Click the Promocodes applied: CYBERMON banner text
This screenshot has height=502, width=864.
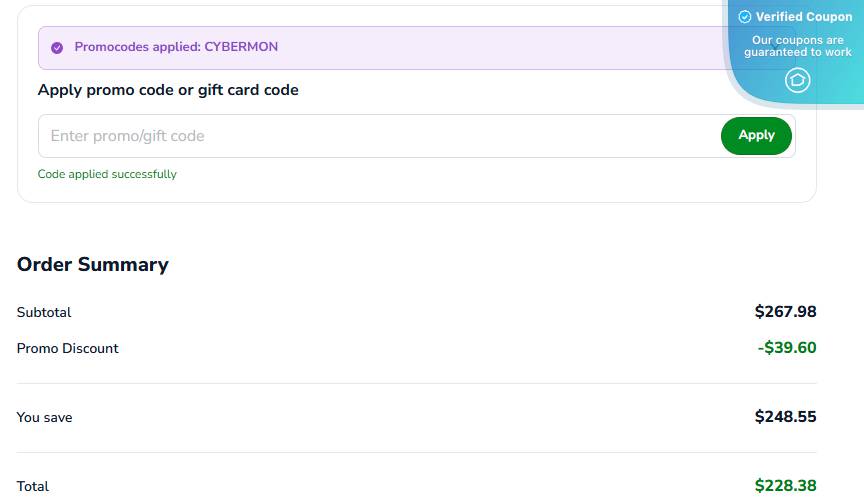(x=176, y=47)
